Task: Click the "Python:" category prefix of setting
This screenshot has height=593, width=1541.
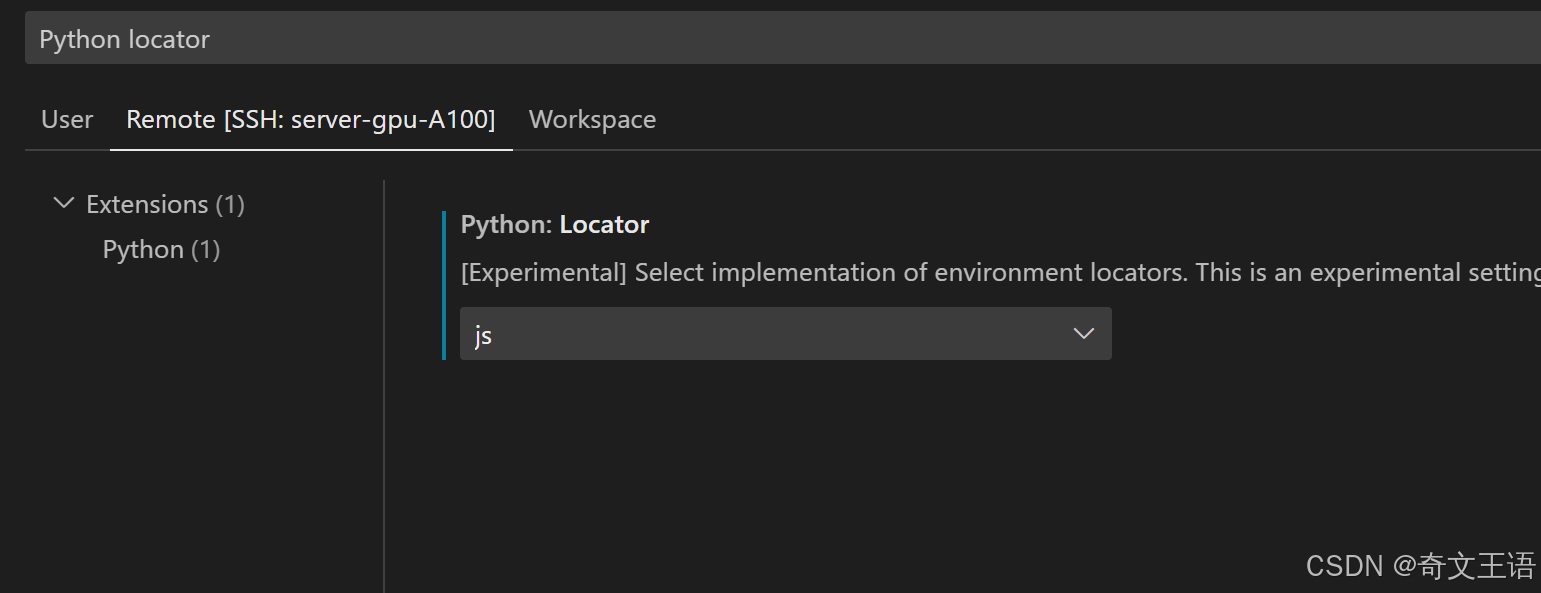Action: tap(506, 225)
